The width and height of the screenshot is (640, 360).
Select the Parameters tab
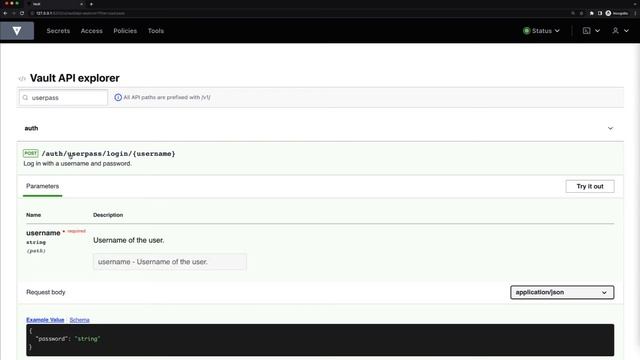tap(42, 186)
